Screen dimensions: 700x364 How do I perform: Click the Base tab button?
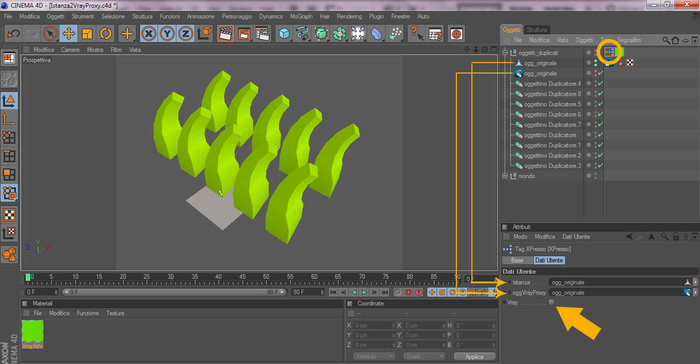(x=517, y=260)
